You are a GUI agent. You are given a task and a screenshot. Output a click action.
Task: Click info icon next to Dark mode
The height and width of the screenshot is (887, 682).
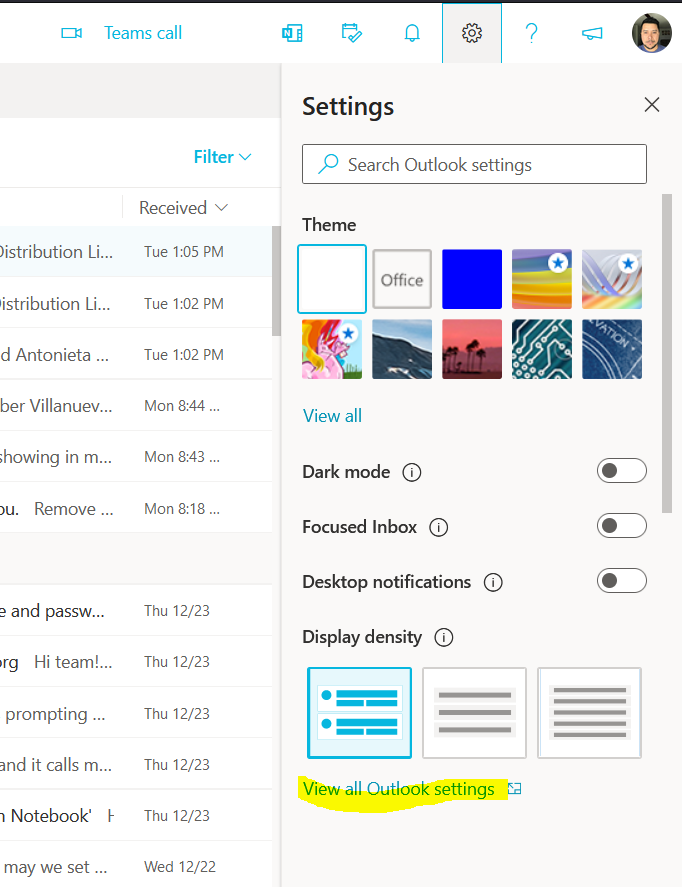click(411, 472)
